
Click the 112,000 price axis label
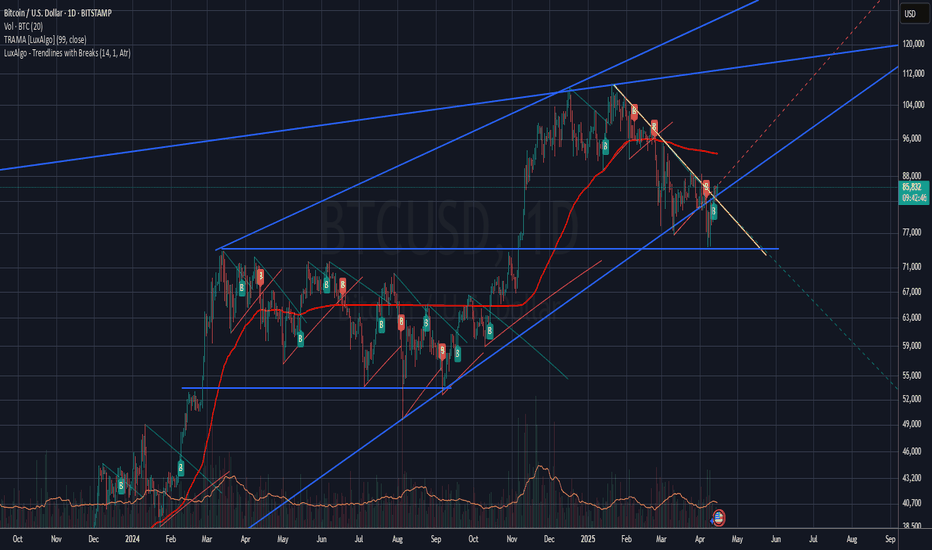point(913,74)
